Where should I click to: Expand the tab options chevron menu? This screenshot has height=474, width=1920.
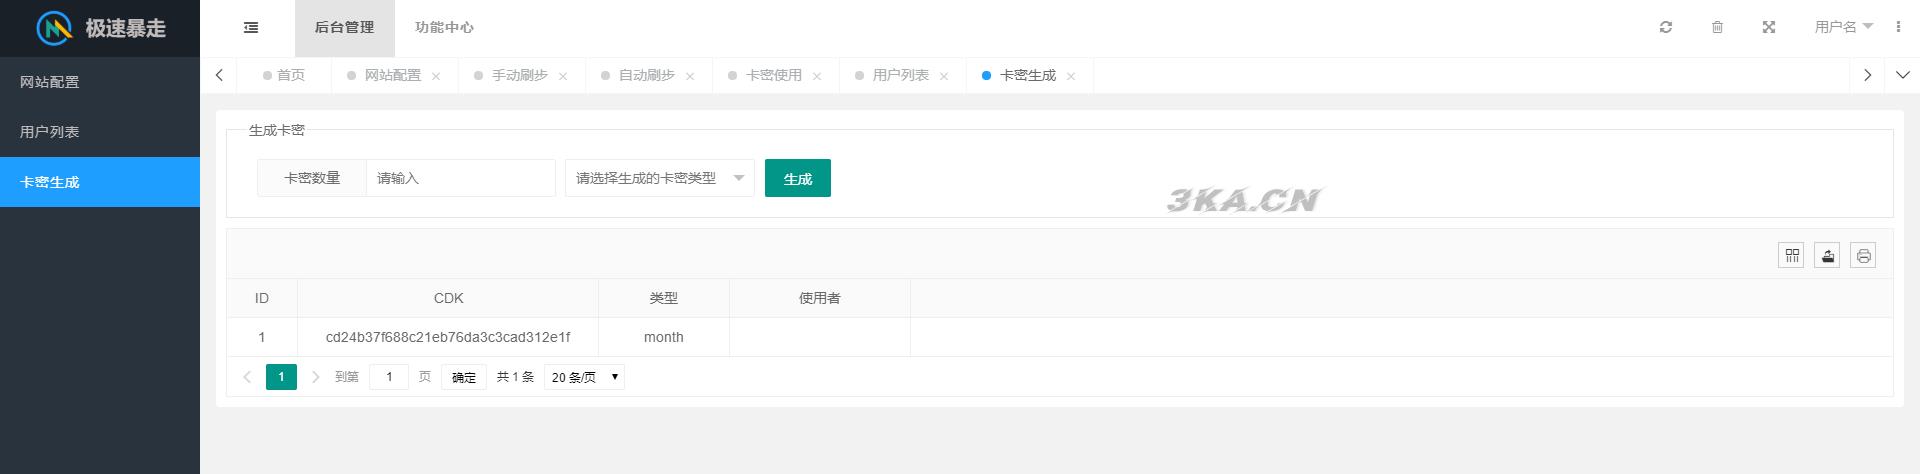tap(1902, 75)
